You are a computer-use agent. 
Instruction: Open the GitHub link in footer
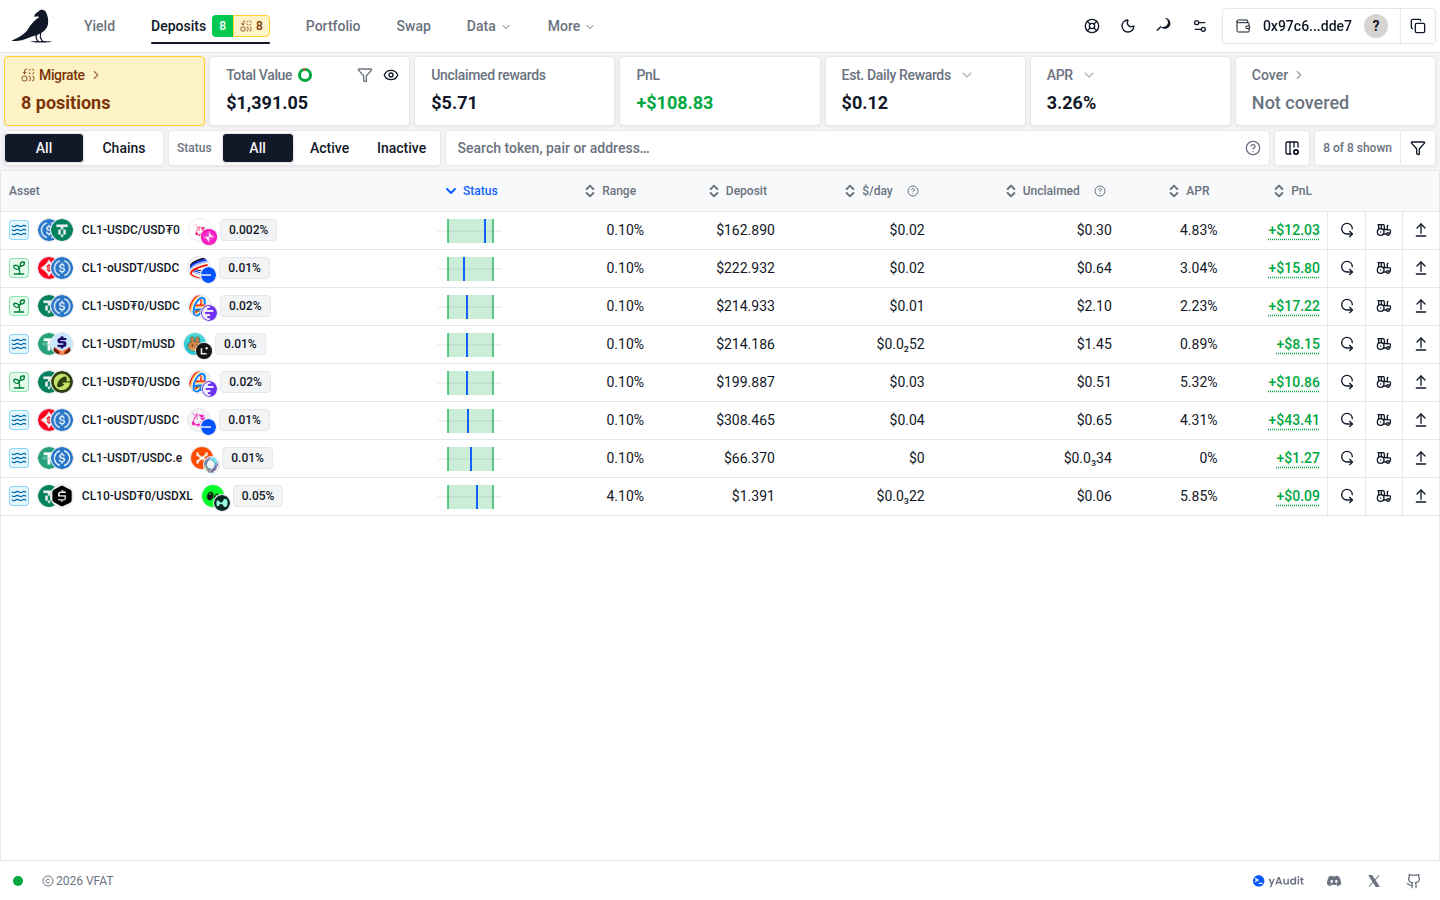coord(1414,881)
